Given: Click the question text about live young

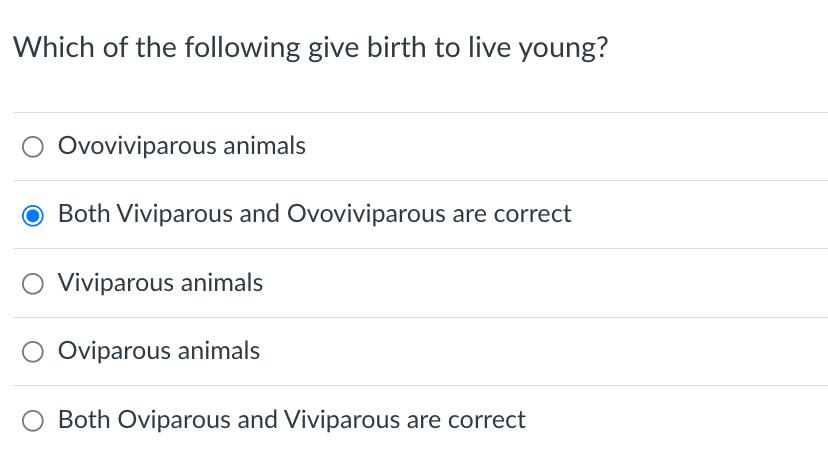Looking at the screenshot, I should [x=310, y=48].
